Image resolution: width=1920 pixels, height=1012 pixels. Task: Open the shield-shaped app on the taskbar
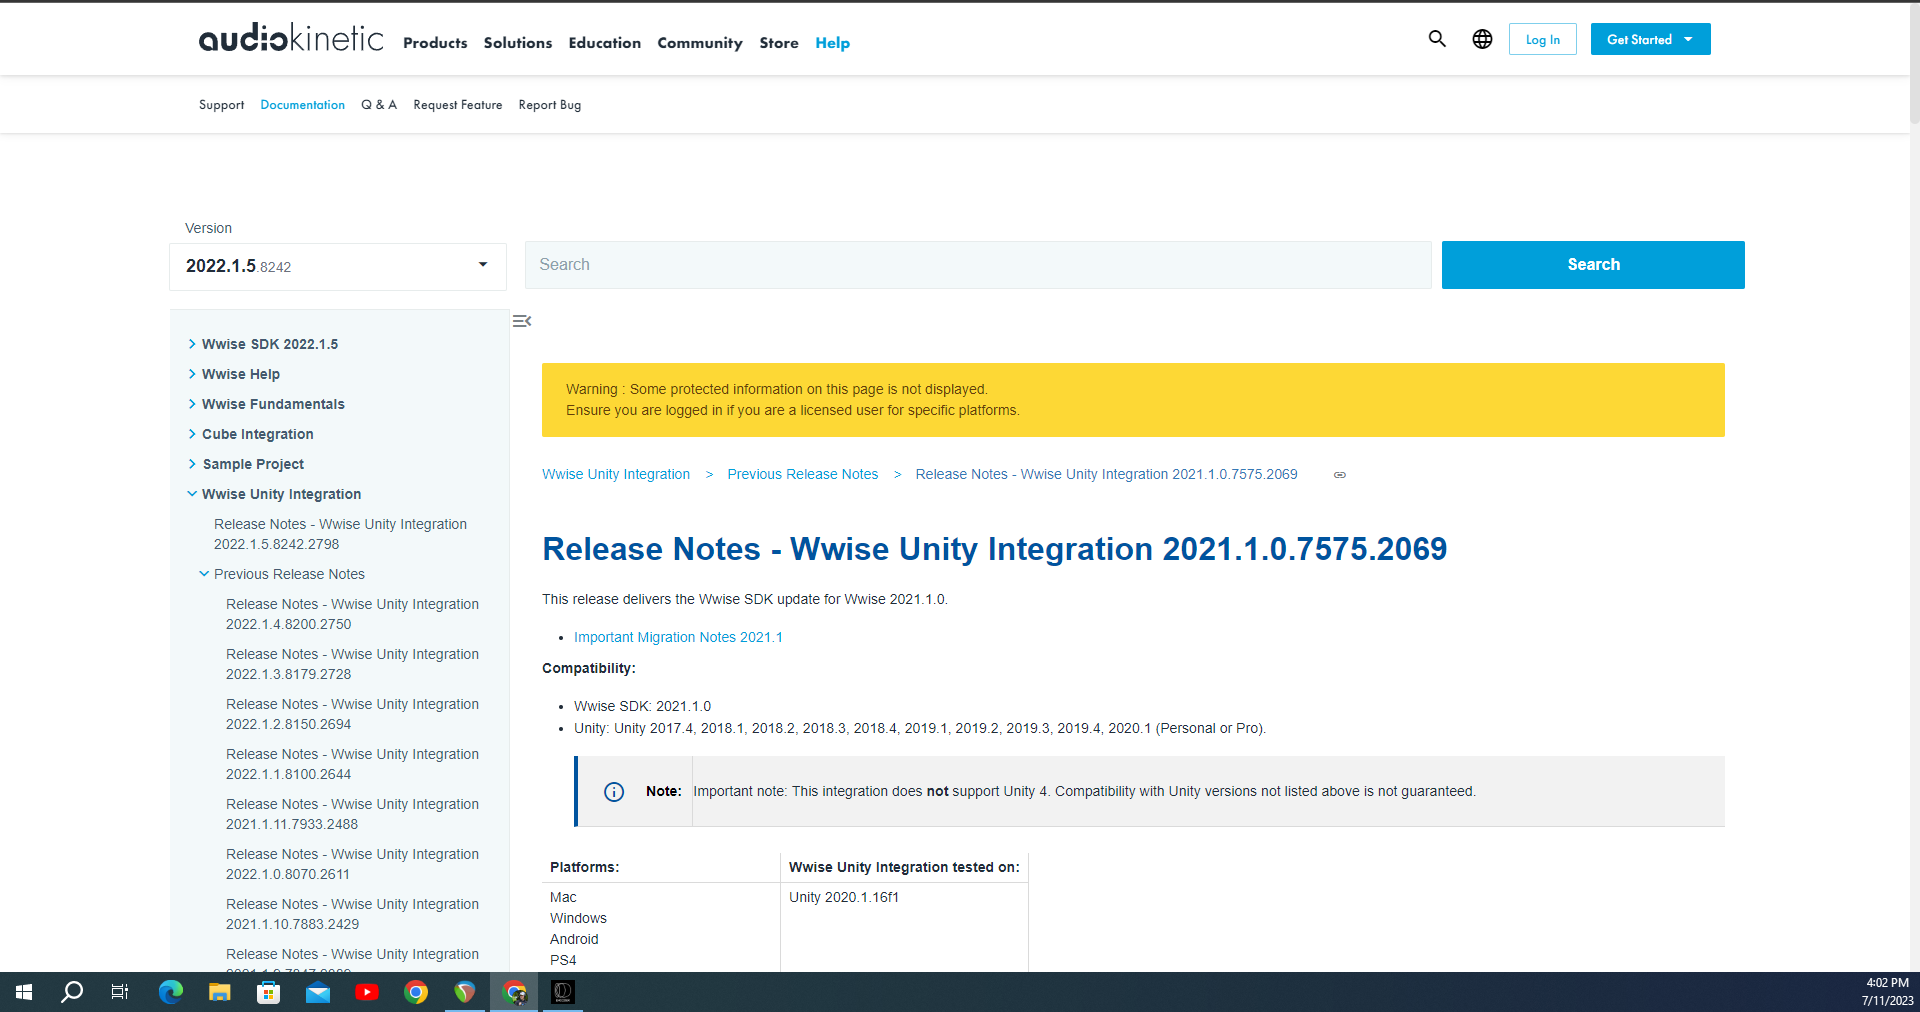(x=465, y=992)
